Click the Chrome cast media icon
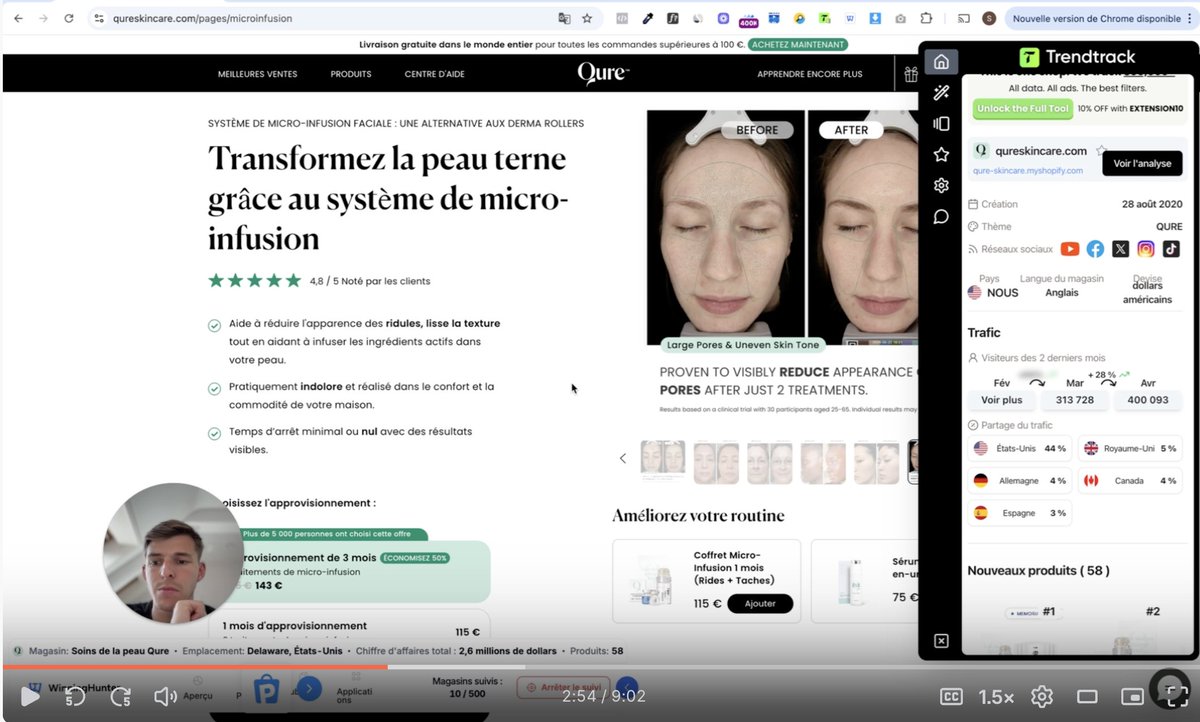 [x=964, y=18]
